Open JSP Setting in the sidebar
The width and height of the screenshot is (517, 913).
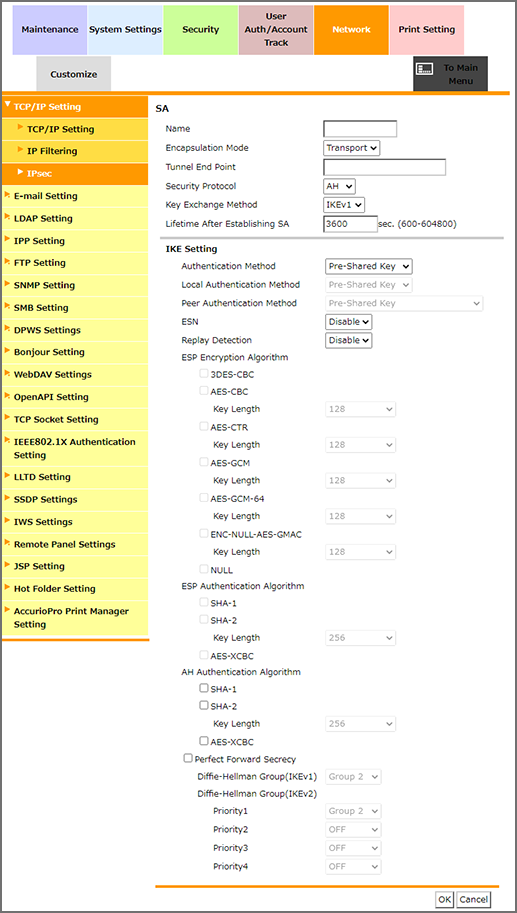pos(75,567)
